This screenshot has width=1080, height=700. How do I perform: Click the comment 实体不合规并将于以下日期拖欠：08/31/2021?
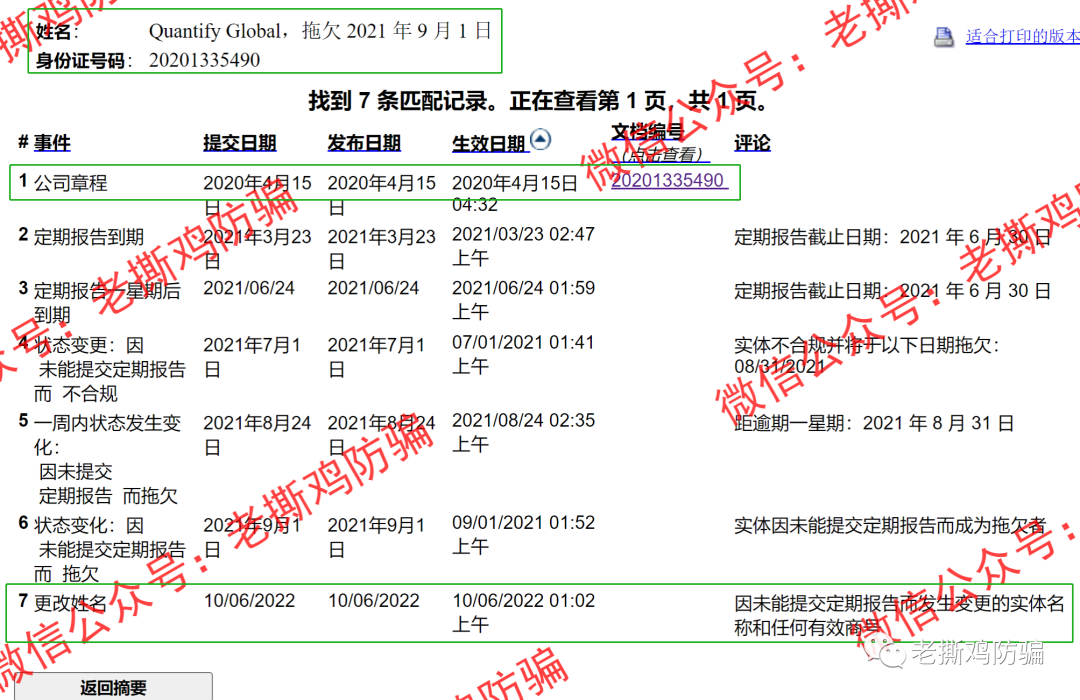point(866,356)
